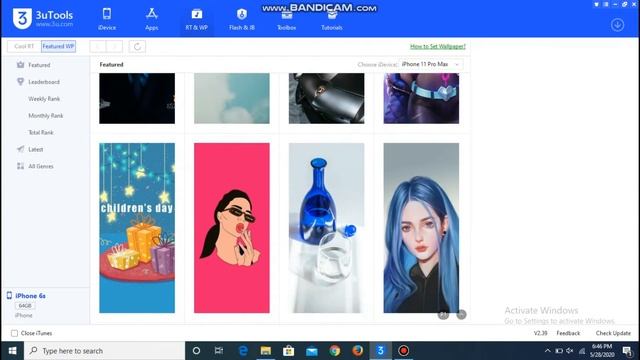This screenshot has height=360, width=640.
Task: Launch Firefox from the taskbar
Action: [x=358, y=351]
